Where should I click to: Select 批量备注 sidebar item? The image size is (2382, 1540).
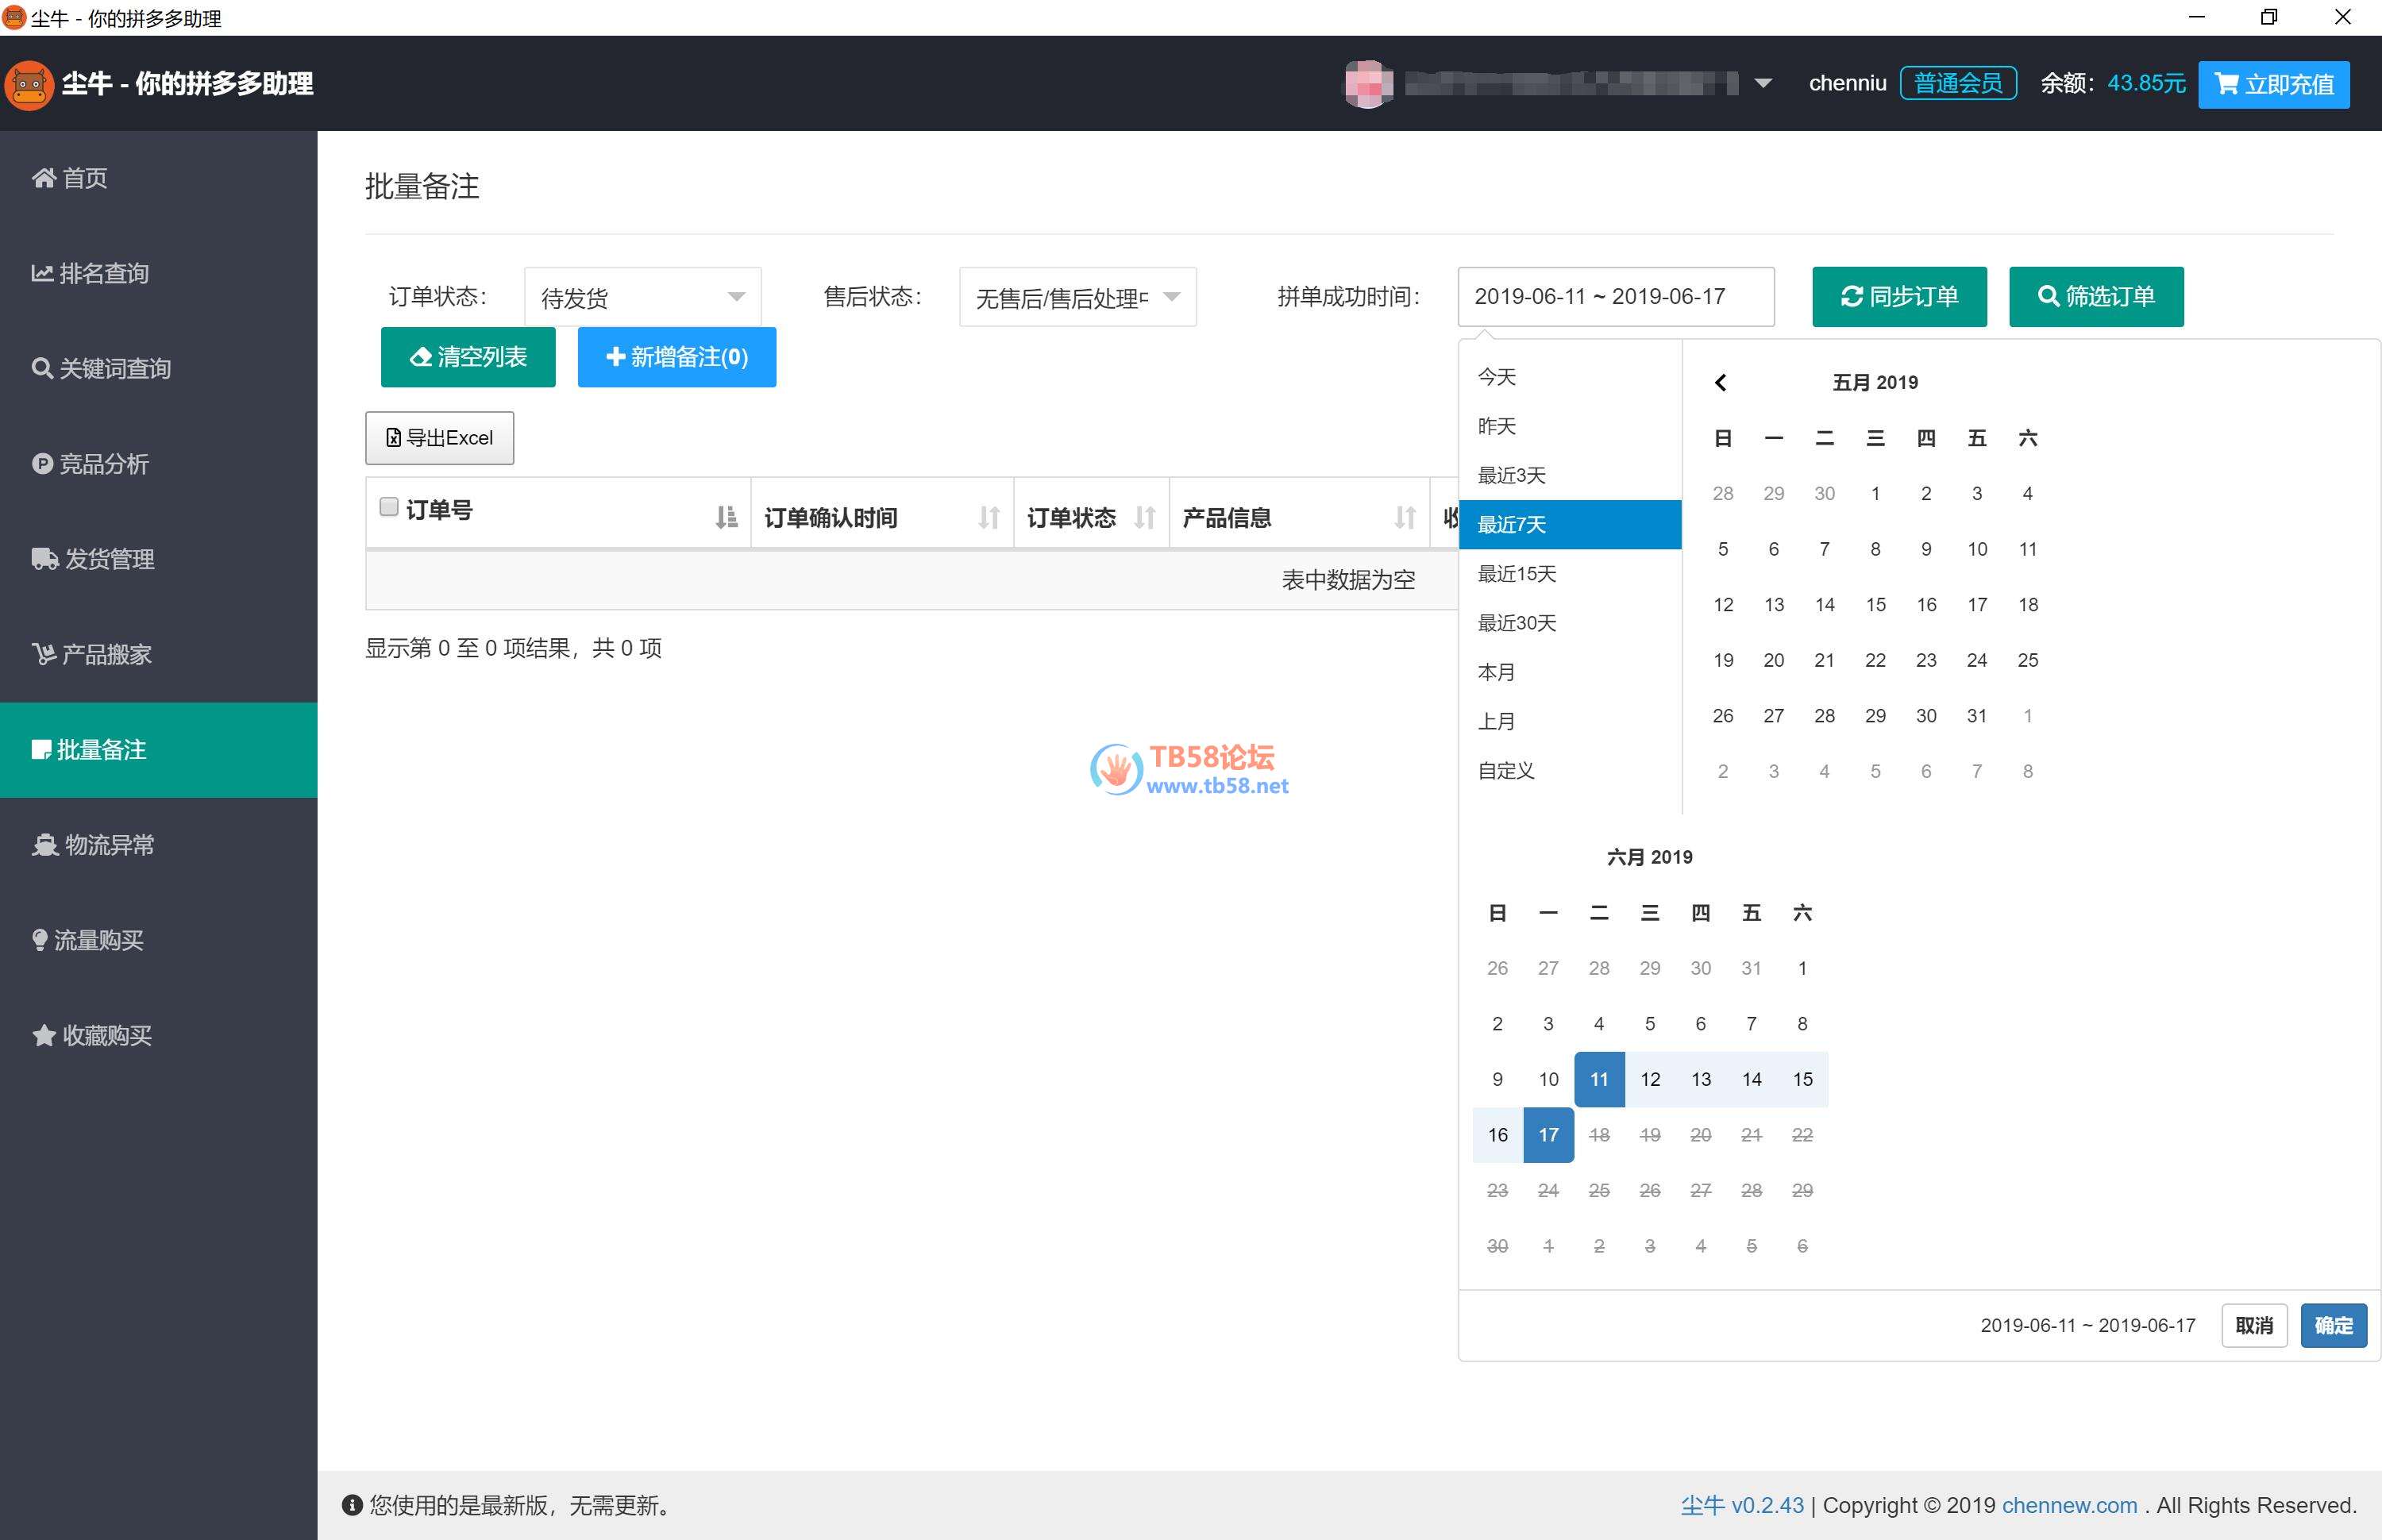coord(159,750)
